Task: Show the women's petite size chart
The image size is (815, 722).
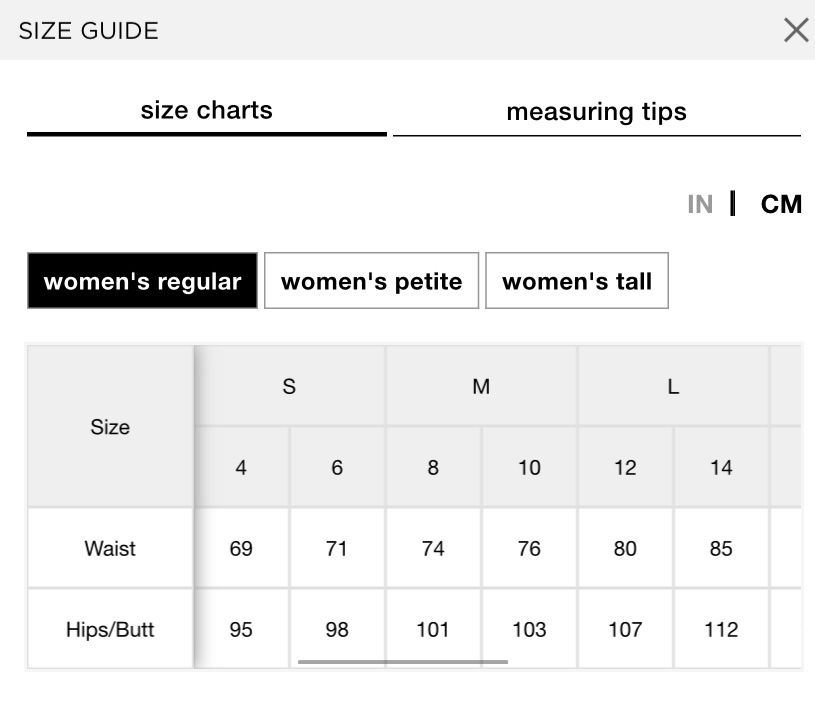Action: click(x=371, y=281)
